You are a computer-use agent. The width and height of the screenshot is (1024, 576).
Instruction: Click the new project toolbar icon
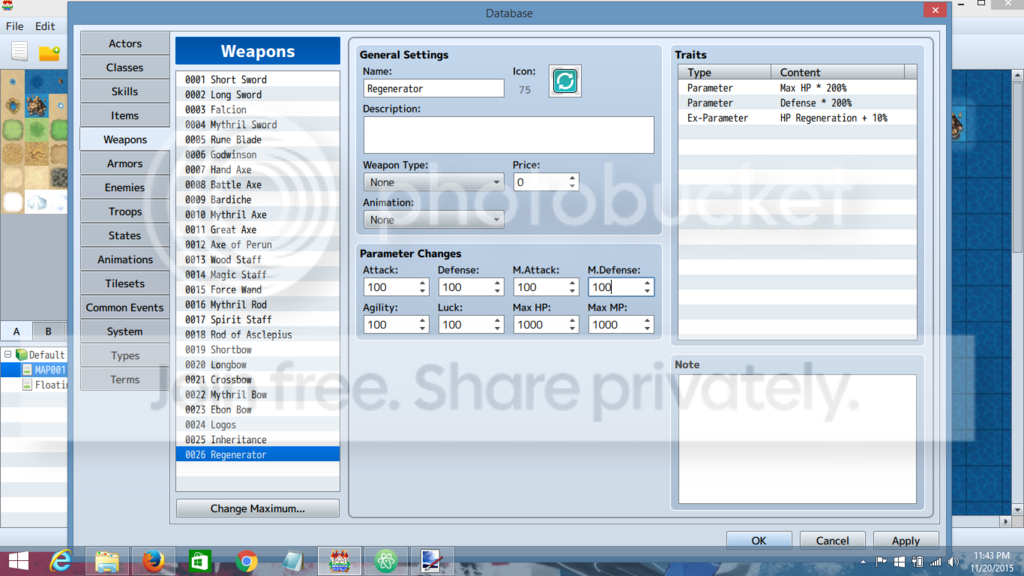click(x=19, y=52)
